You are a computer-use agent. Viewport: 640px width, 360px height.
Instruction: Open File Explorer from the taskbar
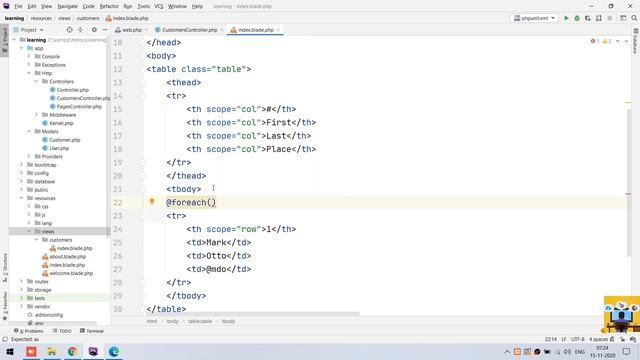(x=52, y=351)
